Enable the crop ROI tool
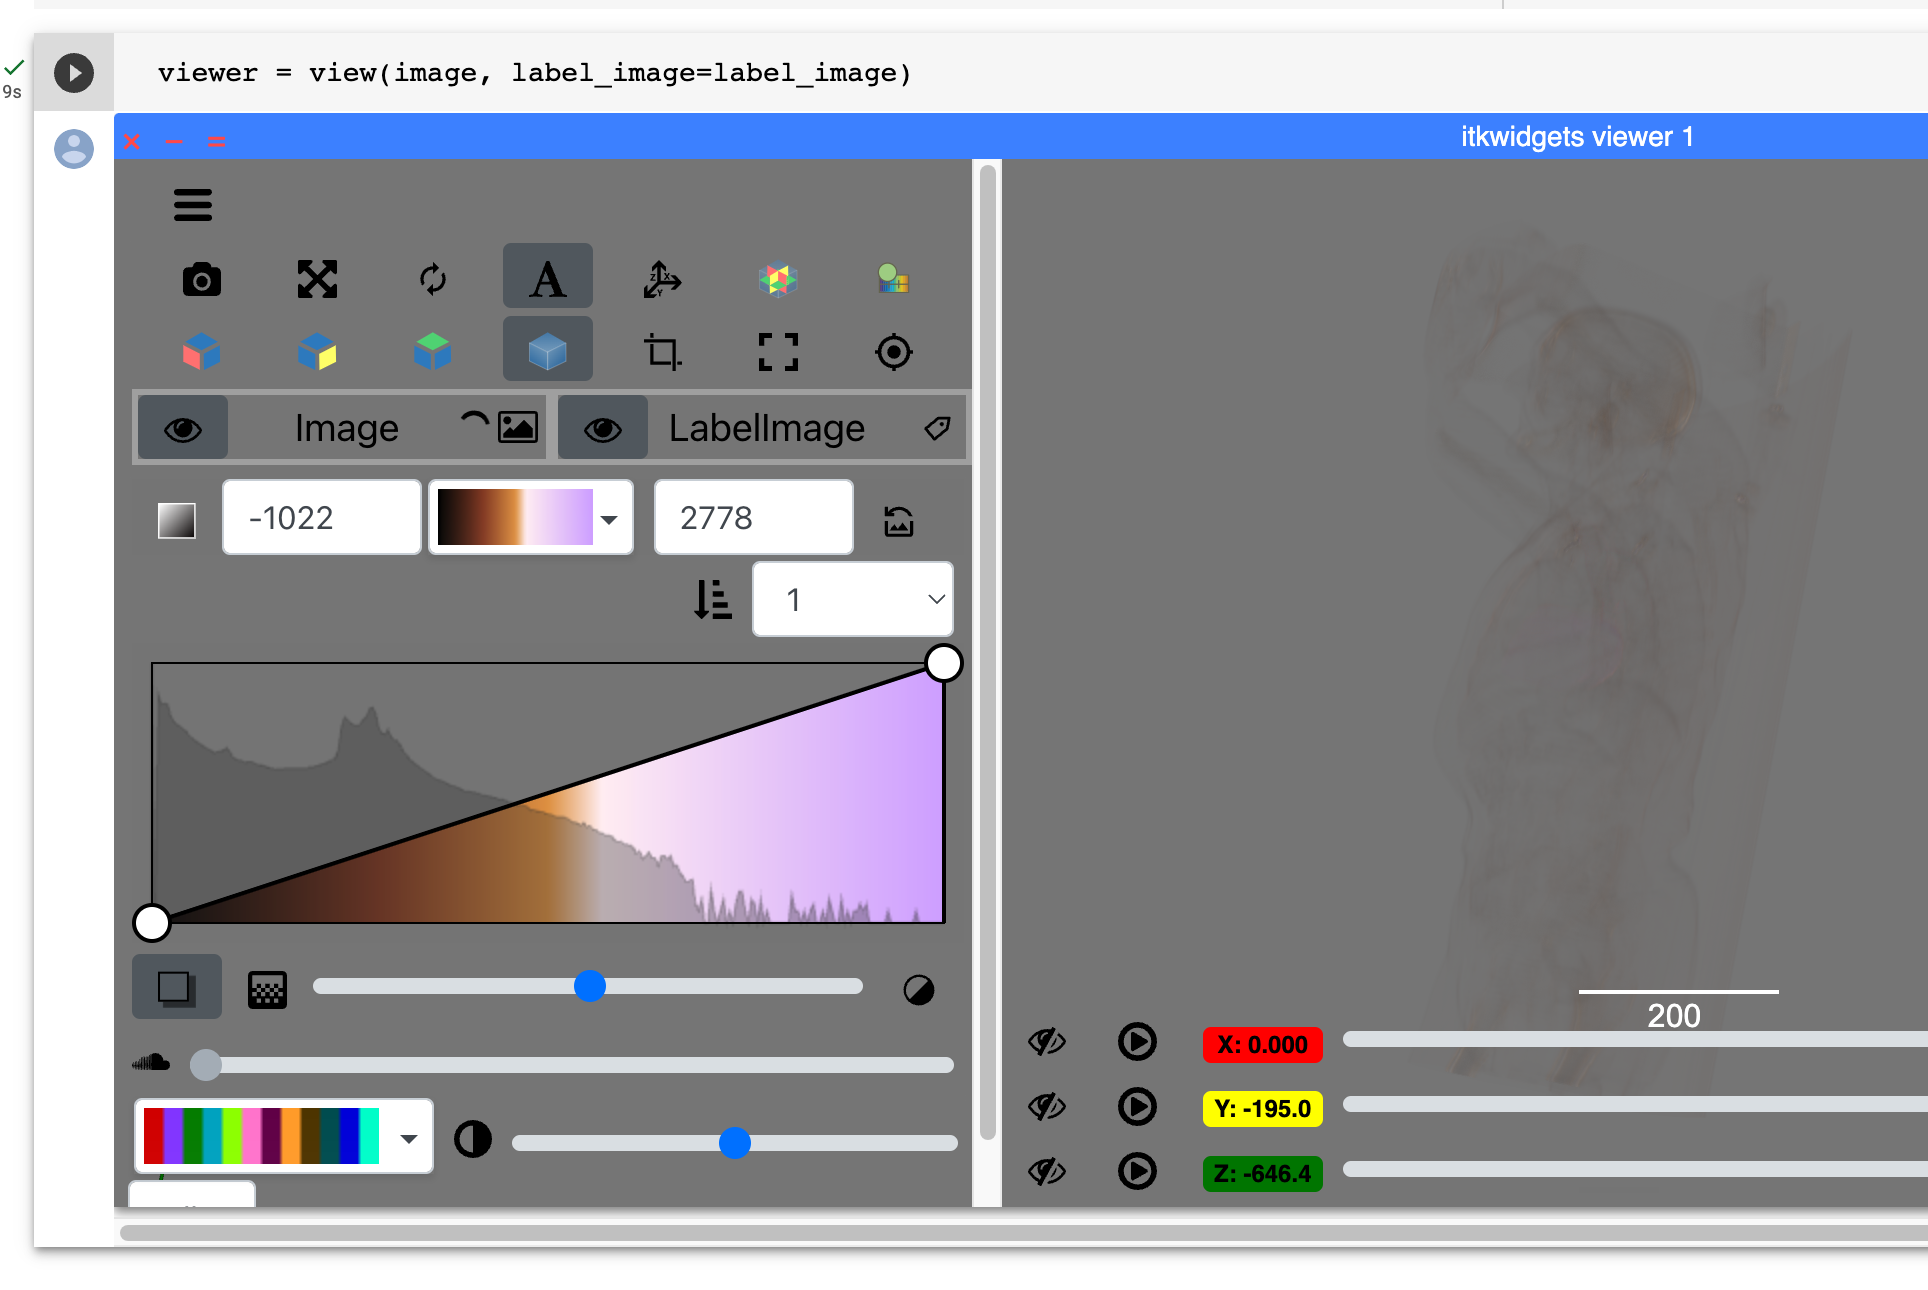The image size is (1928, 1290). pyautogui.click(x=662, y=352)
